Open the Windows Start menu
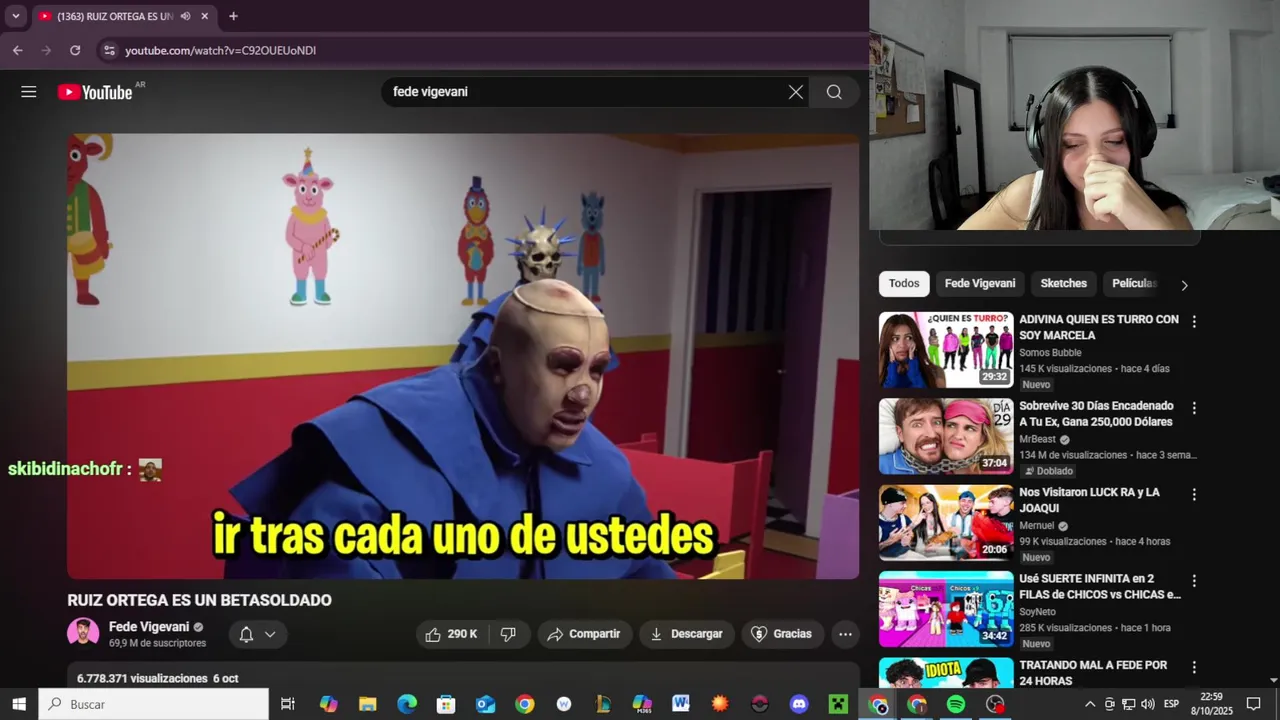 (19, 704)
